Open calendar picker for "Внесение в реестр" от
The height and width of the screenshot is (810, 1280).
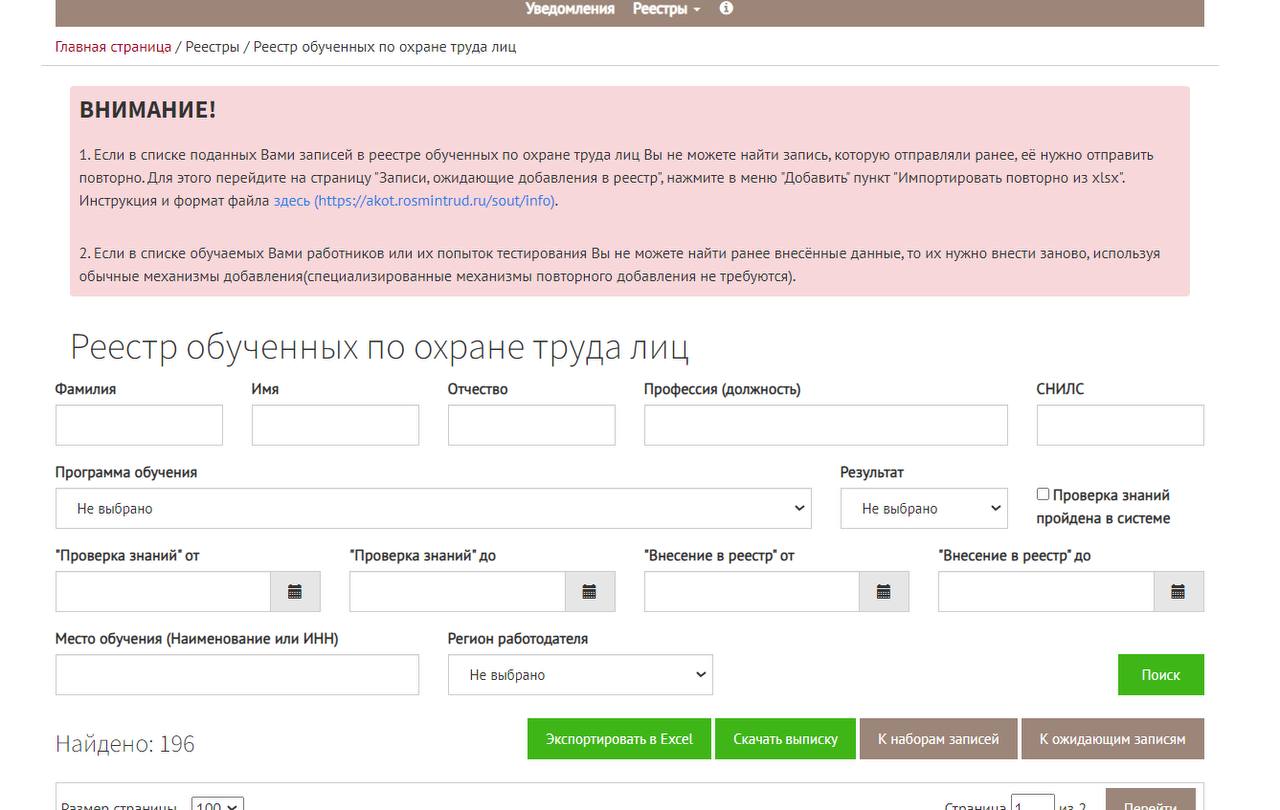pyautogui.click(x=883, y=592)
